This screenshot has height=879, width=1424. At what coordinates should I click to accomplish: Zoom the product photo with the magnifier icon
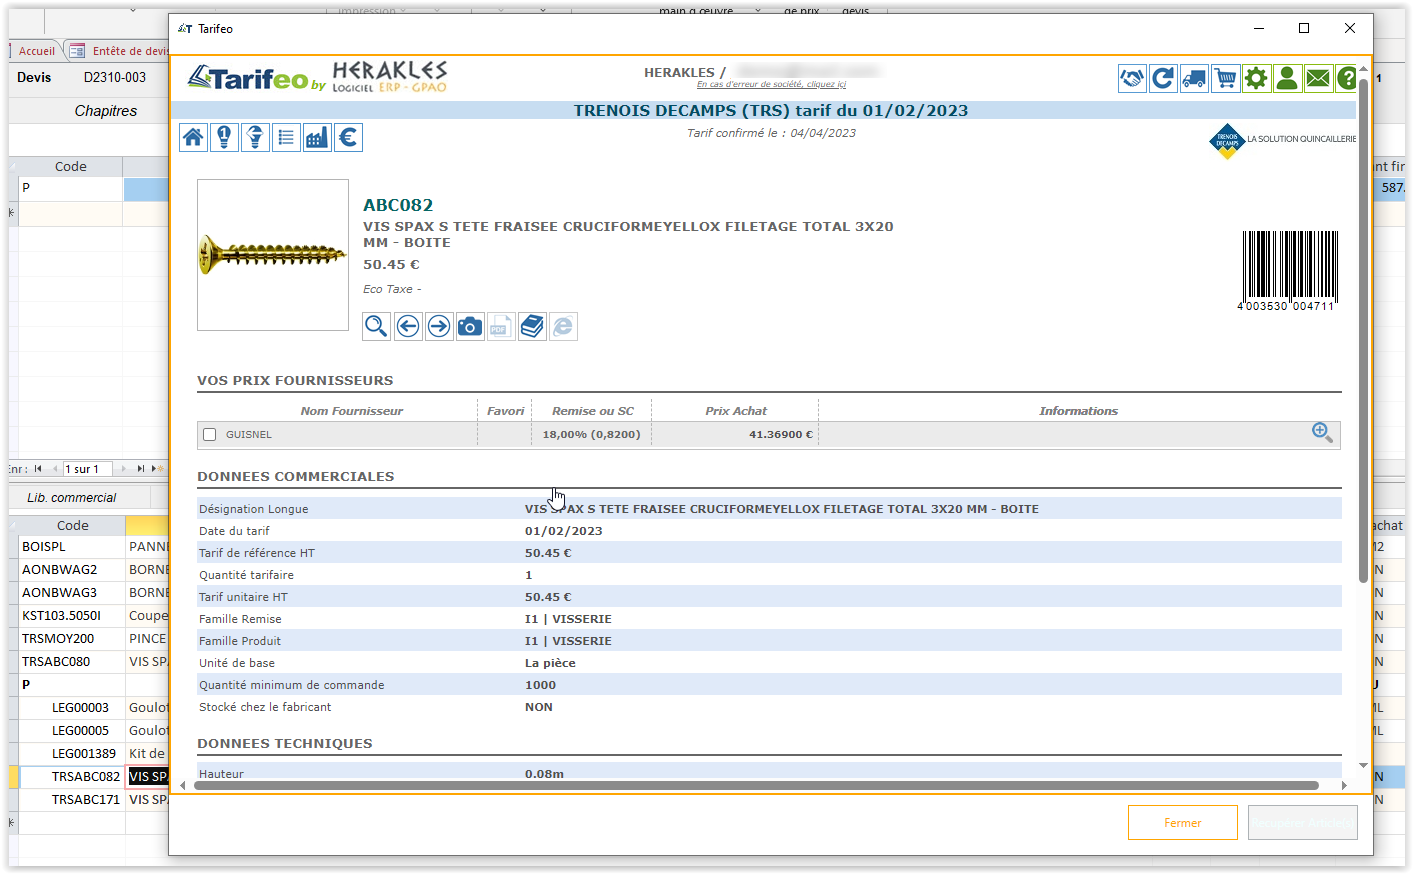tap(376, 326)
